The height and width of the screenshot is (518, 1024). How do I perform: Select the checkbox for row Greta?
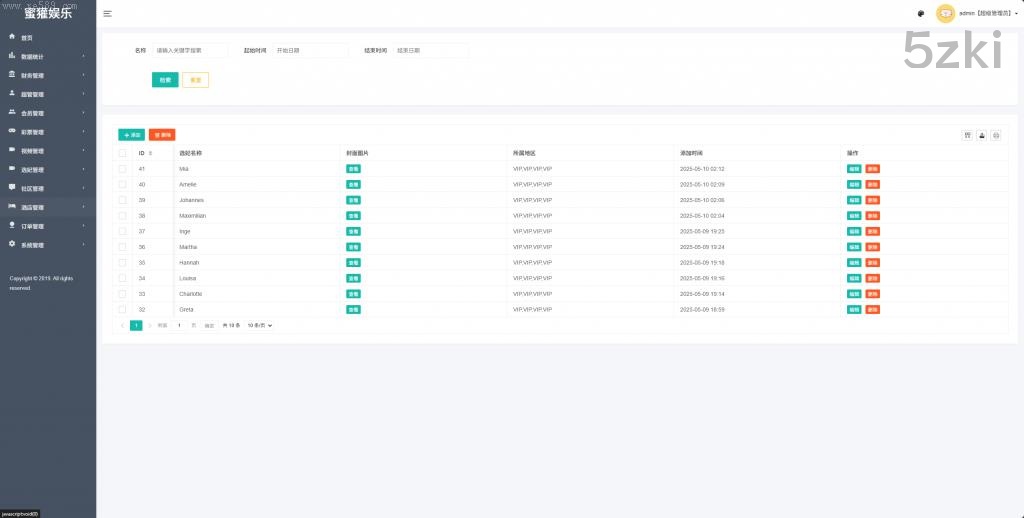point(123,309)
